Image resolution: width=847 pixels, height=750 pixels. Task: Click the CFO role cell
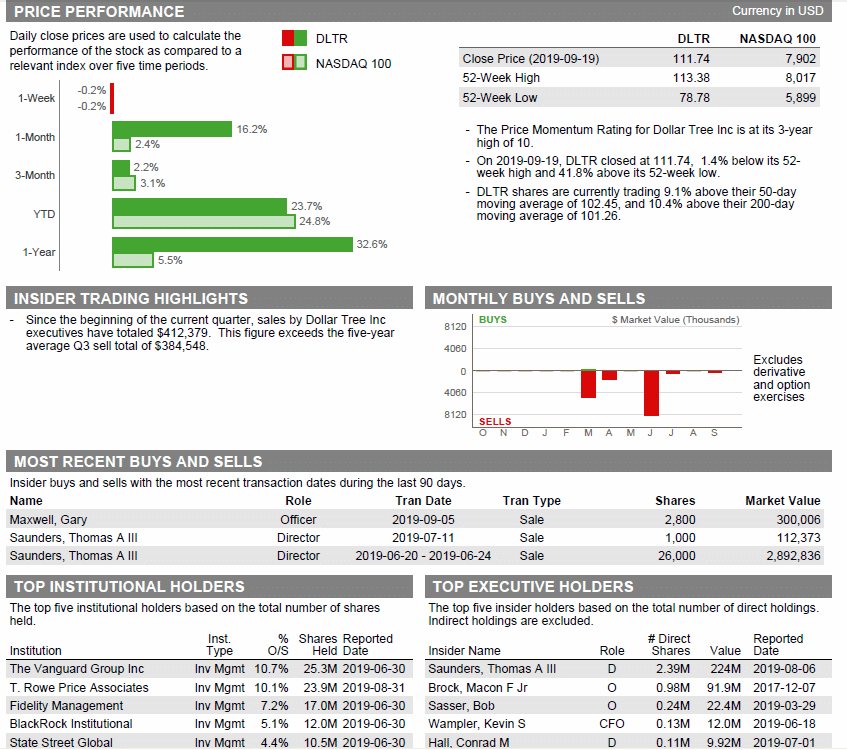611,724
